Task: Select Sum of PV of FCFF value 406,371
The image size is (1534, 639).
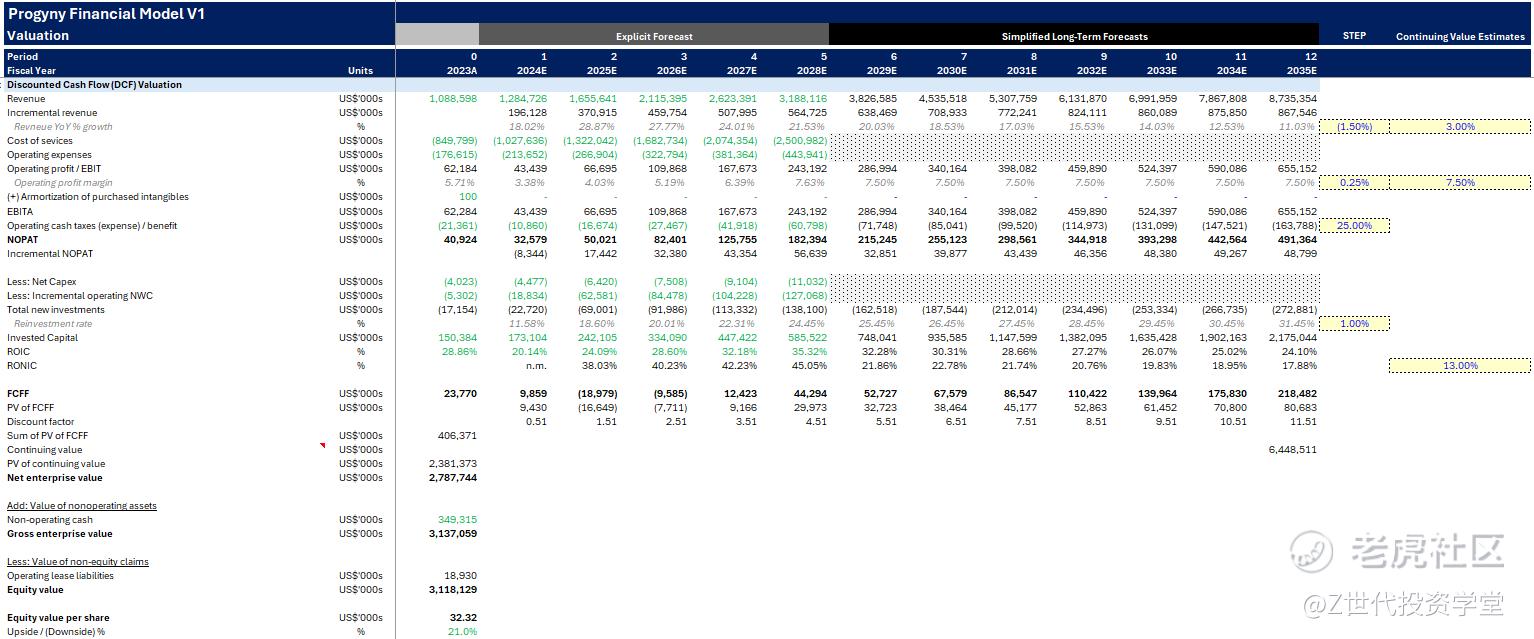Action: tap(458, 436)
